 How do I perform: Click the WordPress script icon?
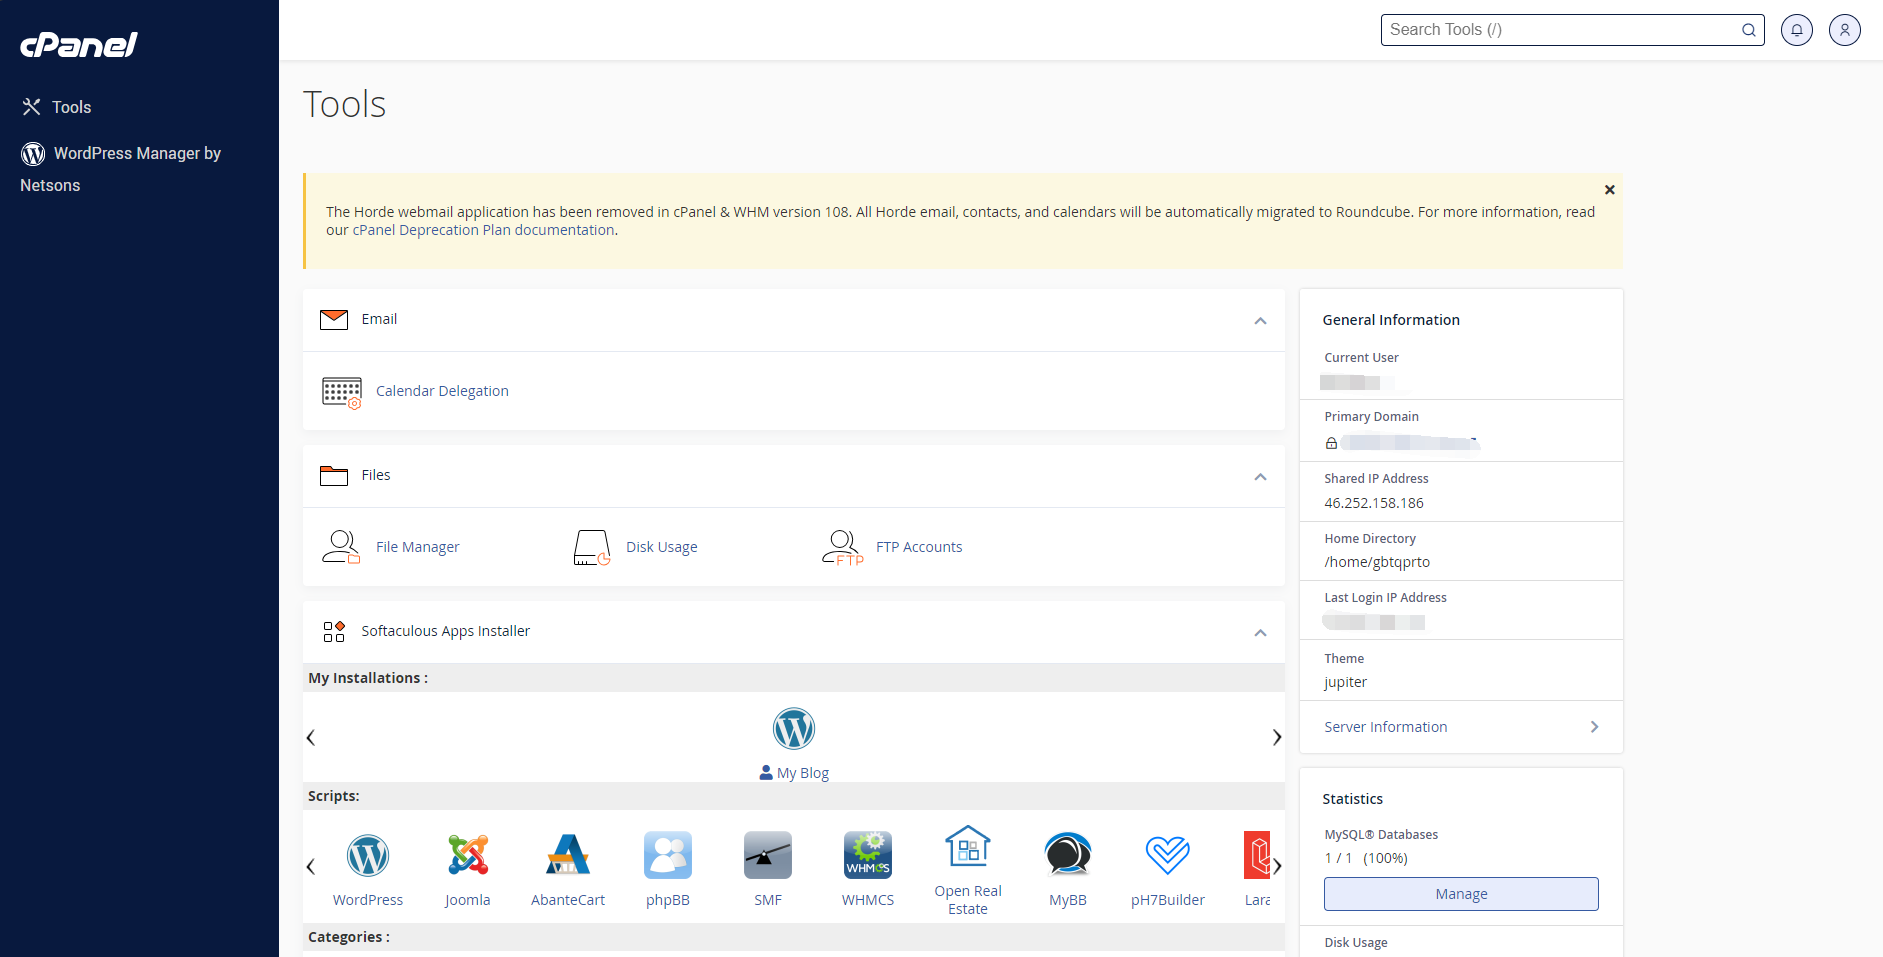(368, 856)
